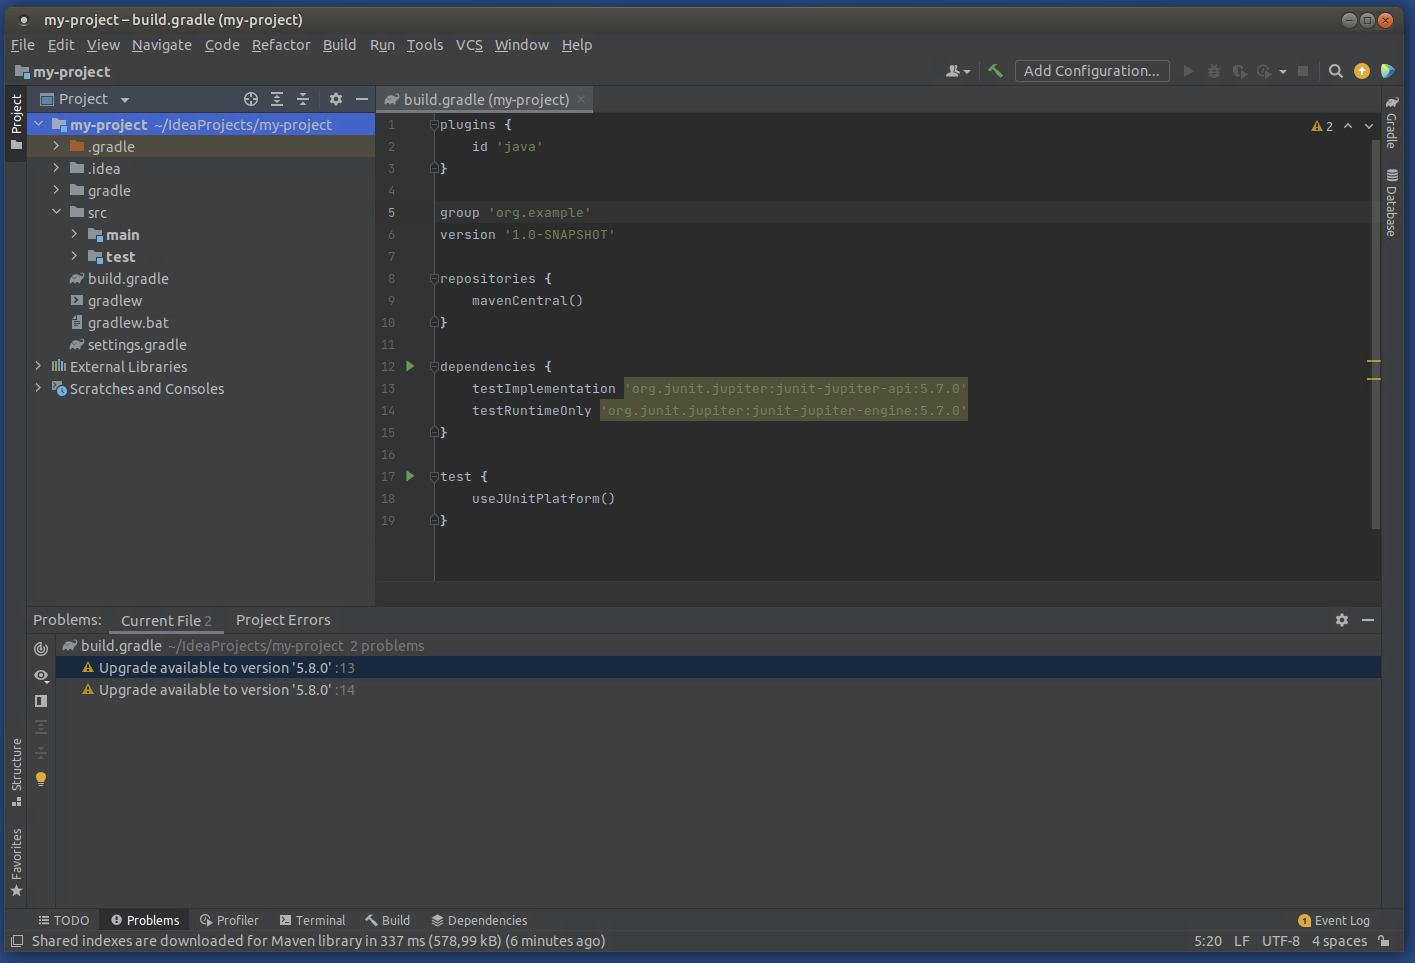Go to next highlighted error arrow
The width and height of the screenshot is (1415, 963).
point(1369,126)
